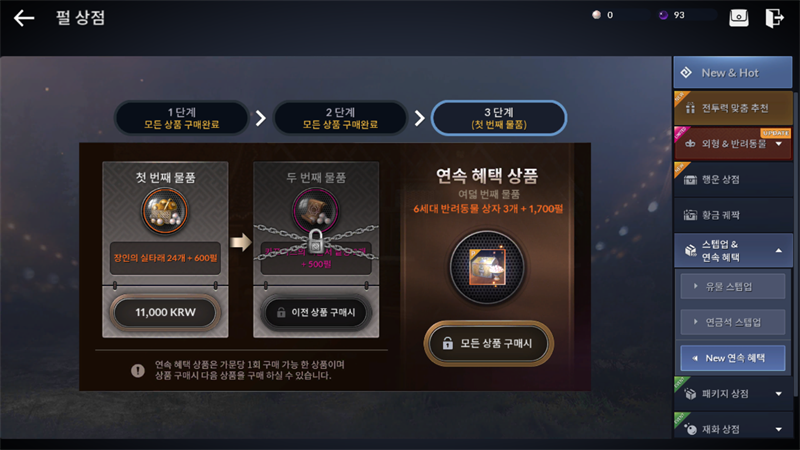
Task: Expand the 패키지 상점 dropdown arrow
Action: pyautogui.click(x=779, y=393)
